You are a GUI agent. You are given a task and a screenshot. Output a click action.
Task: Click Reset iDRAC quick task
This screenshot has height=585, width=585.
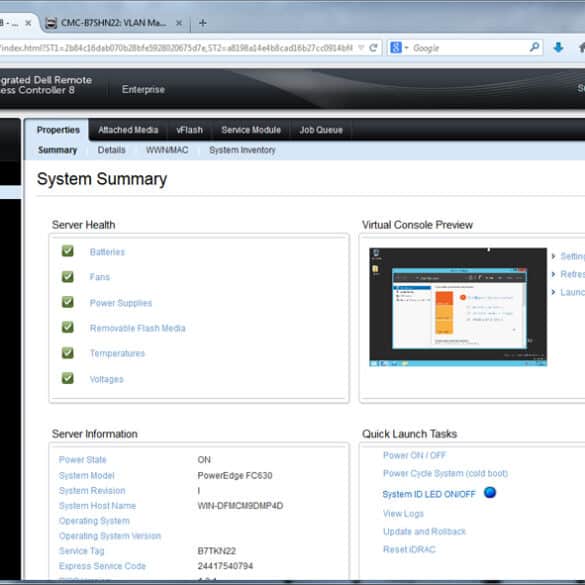click(x=409, y=549)
